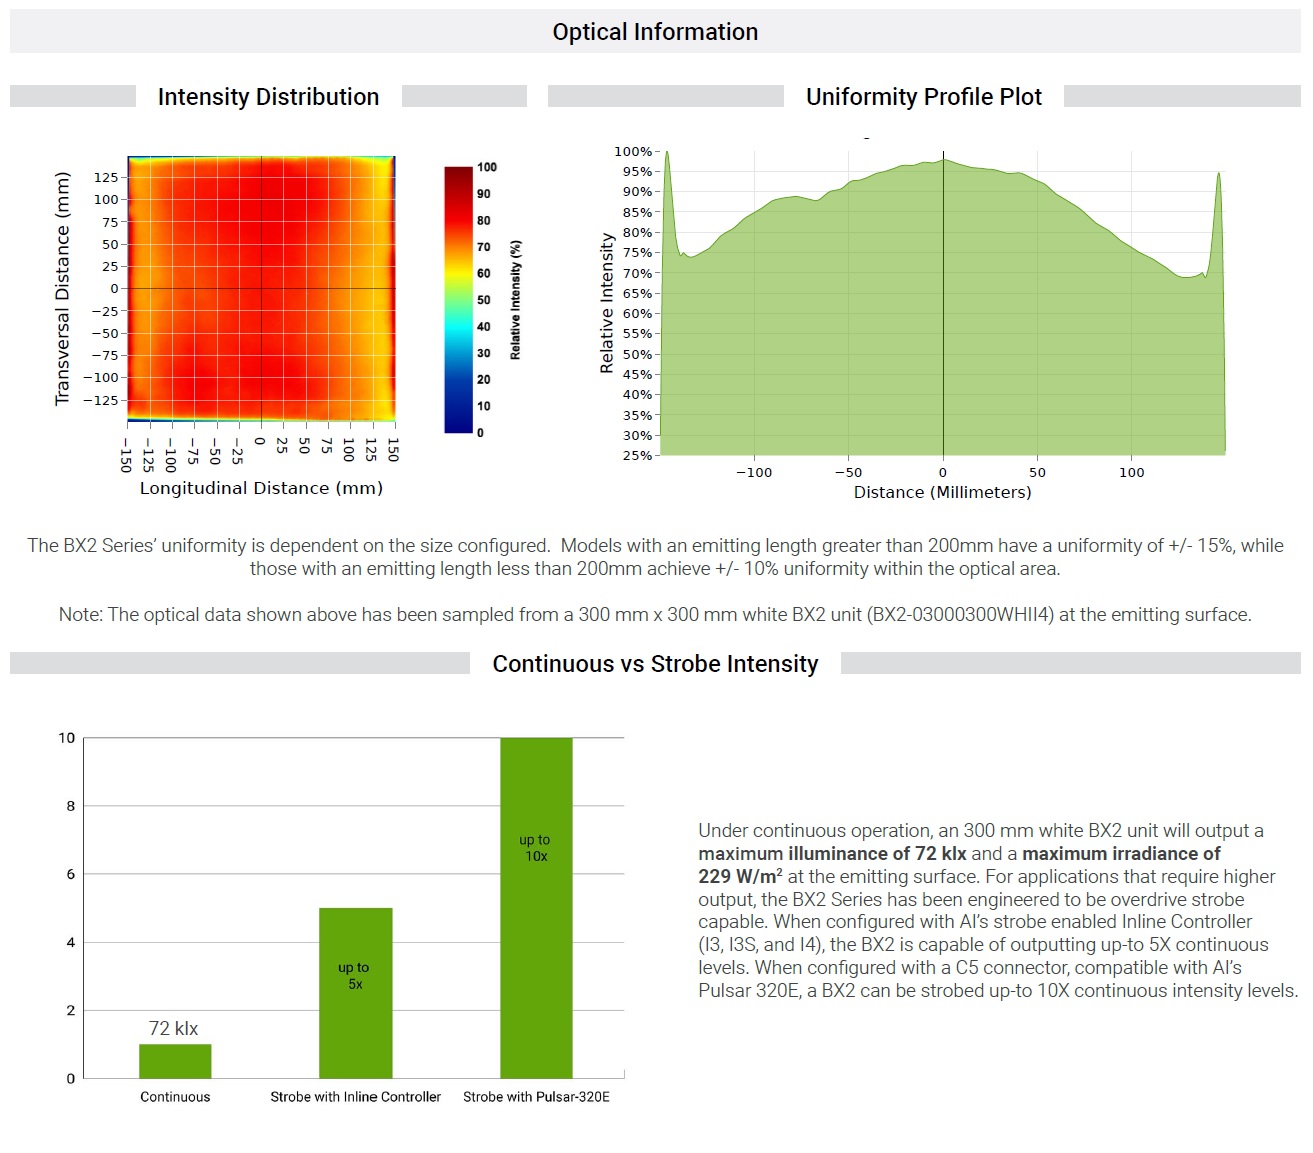The image size is (1313, 1153).
Task: Click the Continuous bar in the chart
Action: (175, 1061)
